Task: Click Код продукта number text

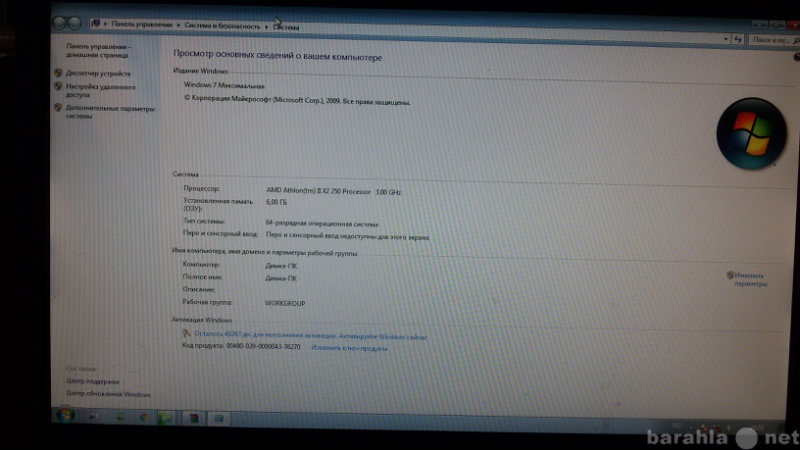Action: [x=241, y=346]
